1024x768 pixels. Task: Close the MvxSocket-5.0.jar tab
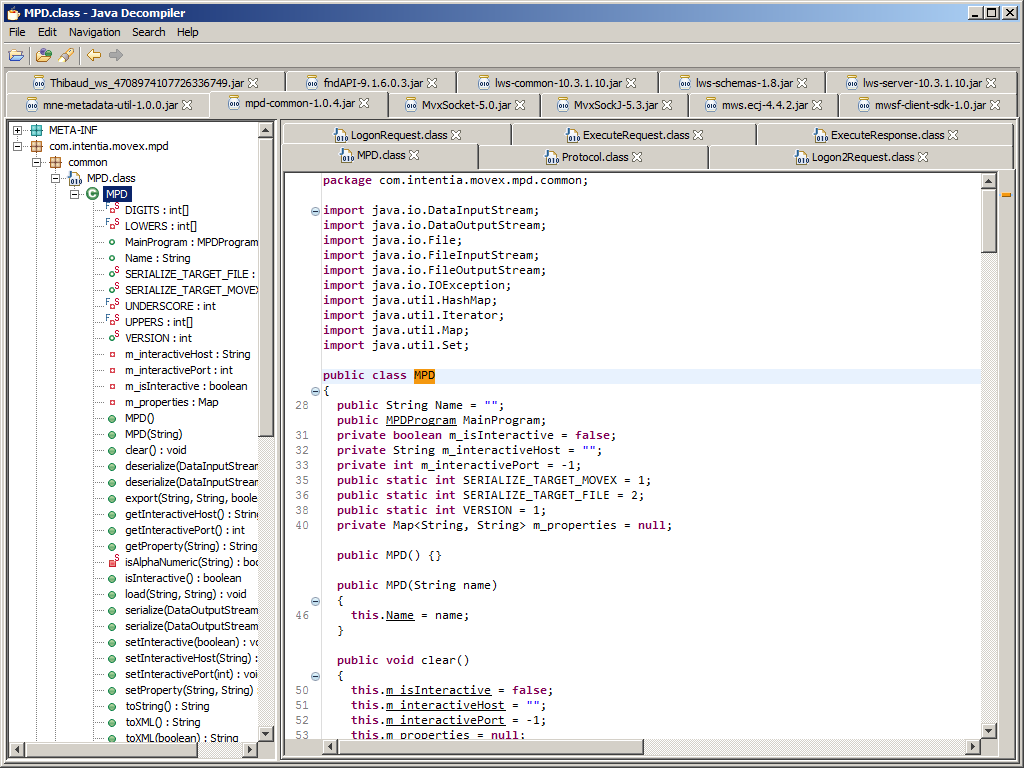[x=521, y=104]
